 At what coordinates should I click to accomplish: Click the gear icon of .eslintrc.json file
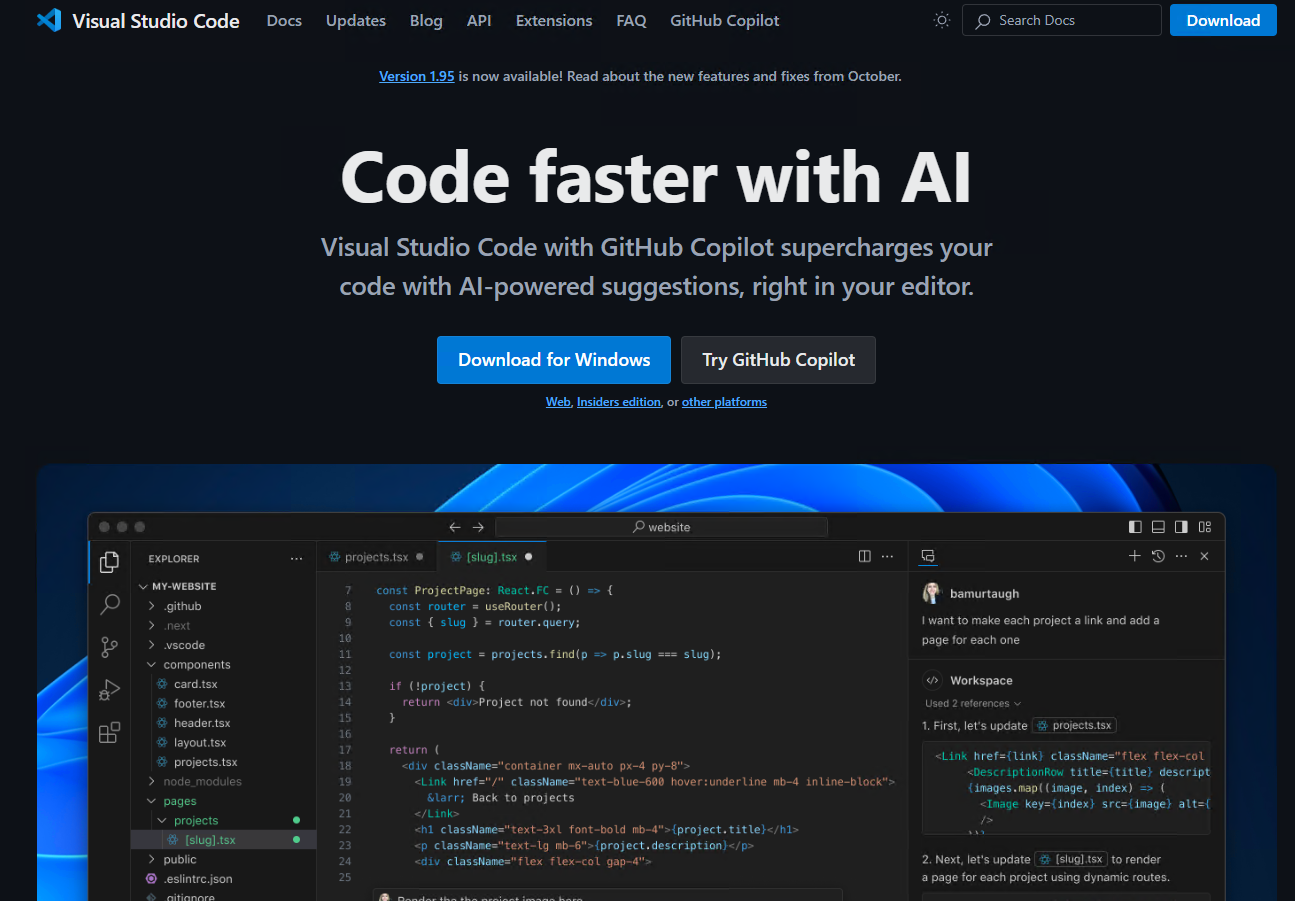tap(152, 879)
